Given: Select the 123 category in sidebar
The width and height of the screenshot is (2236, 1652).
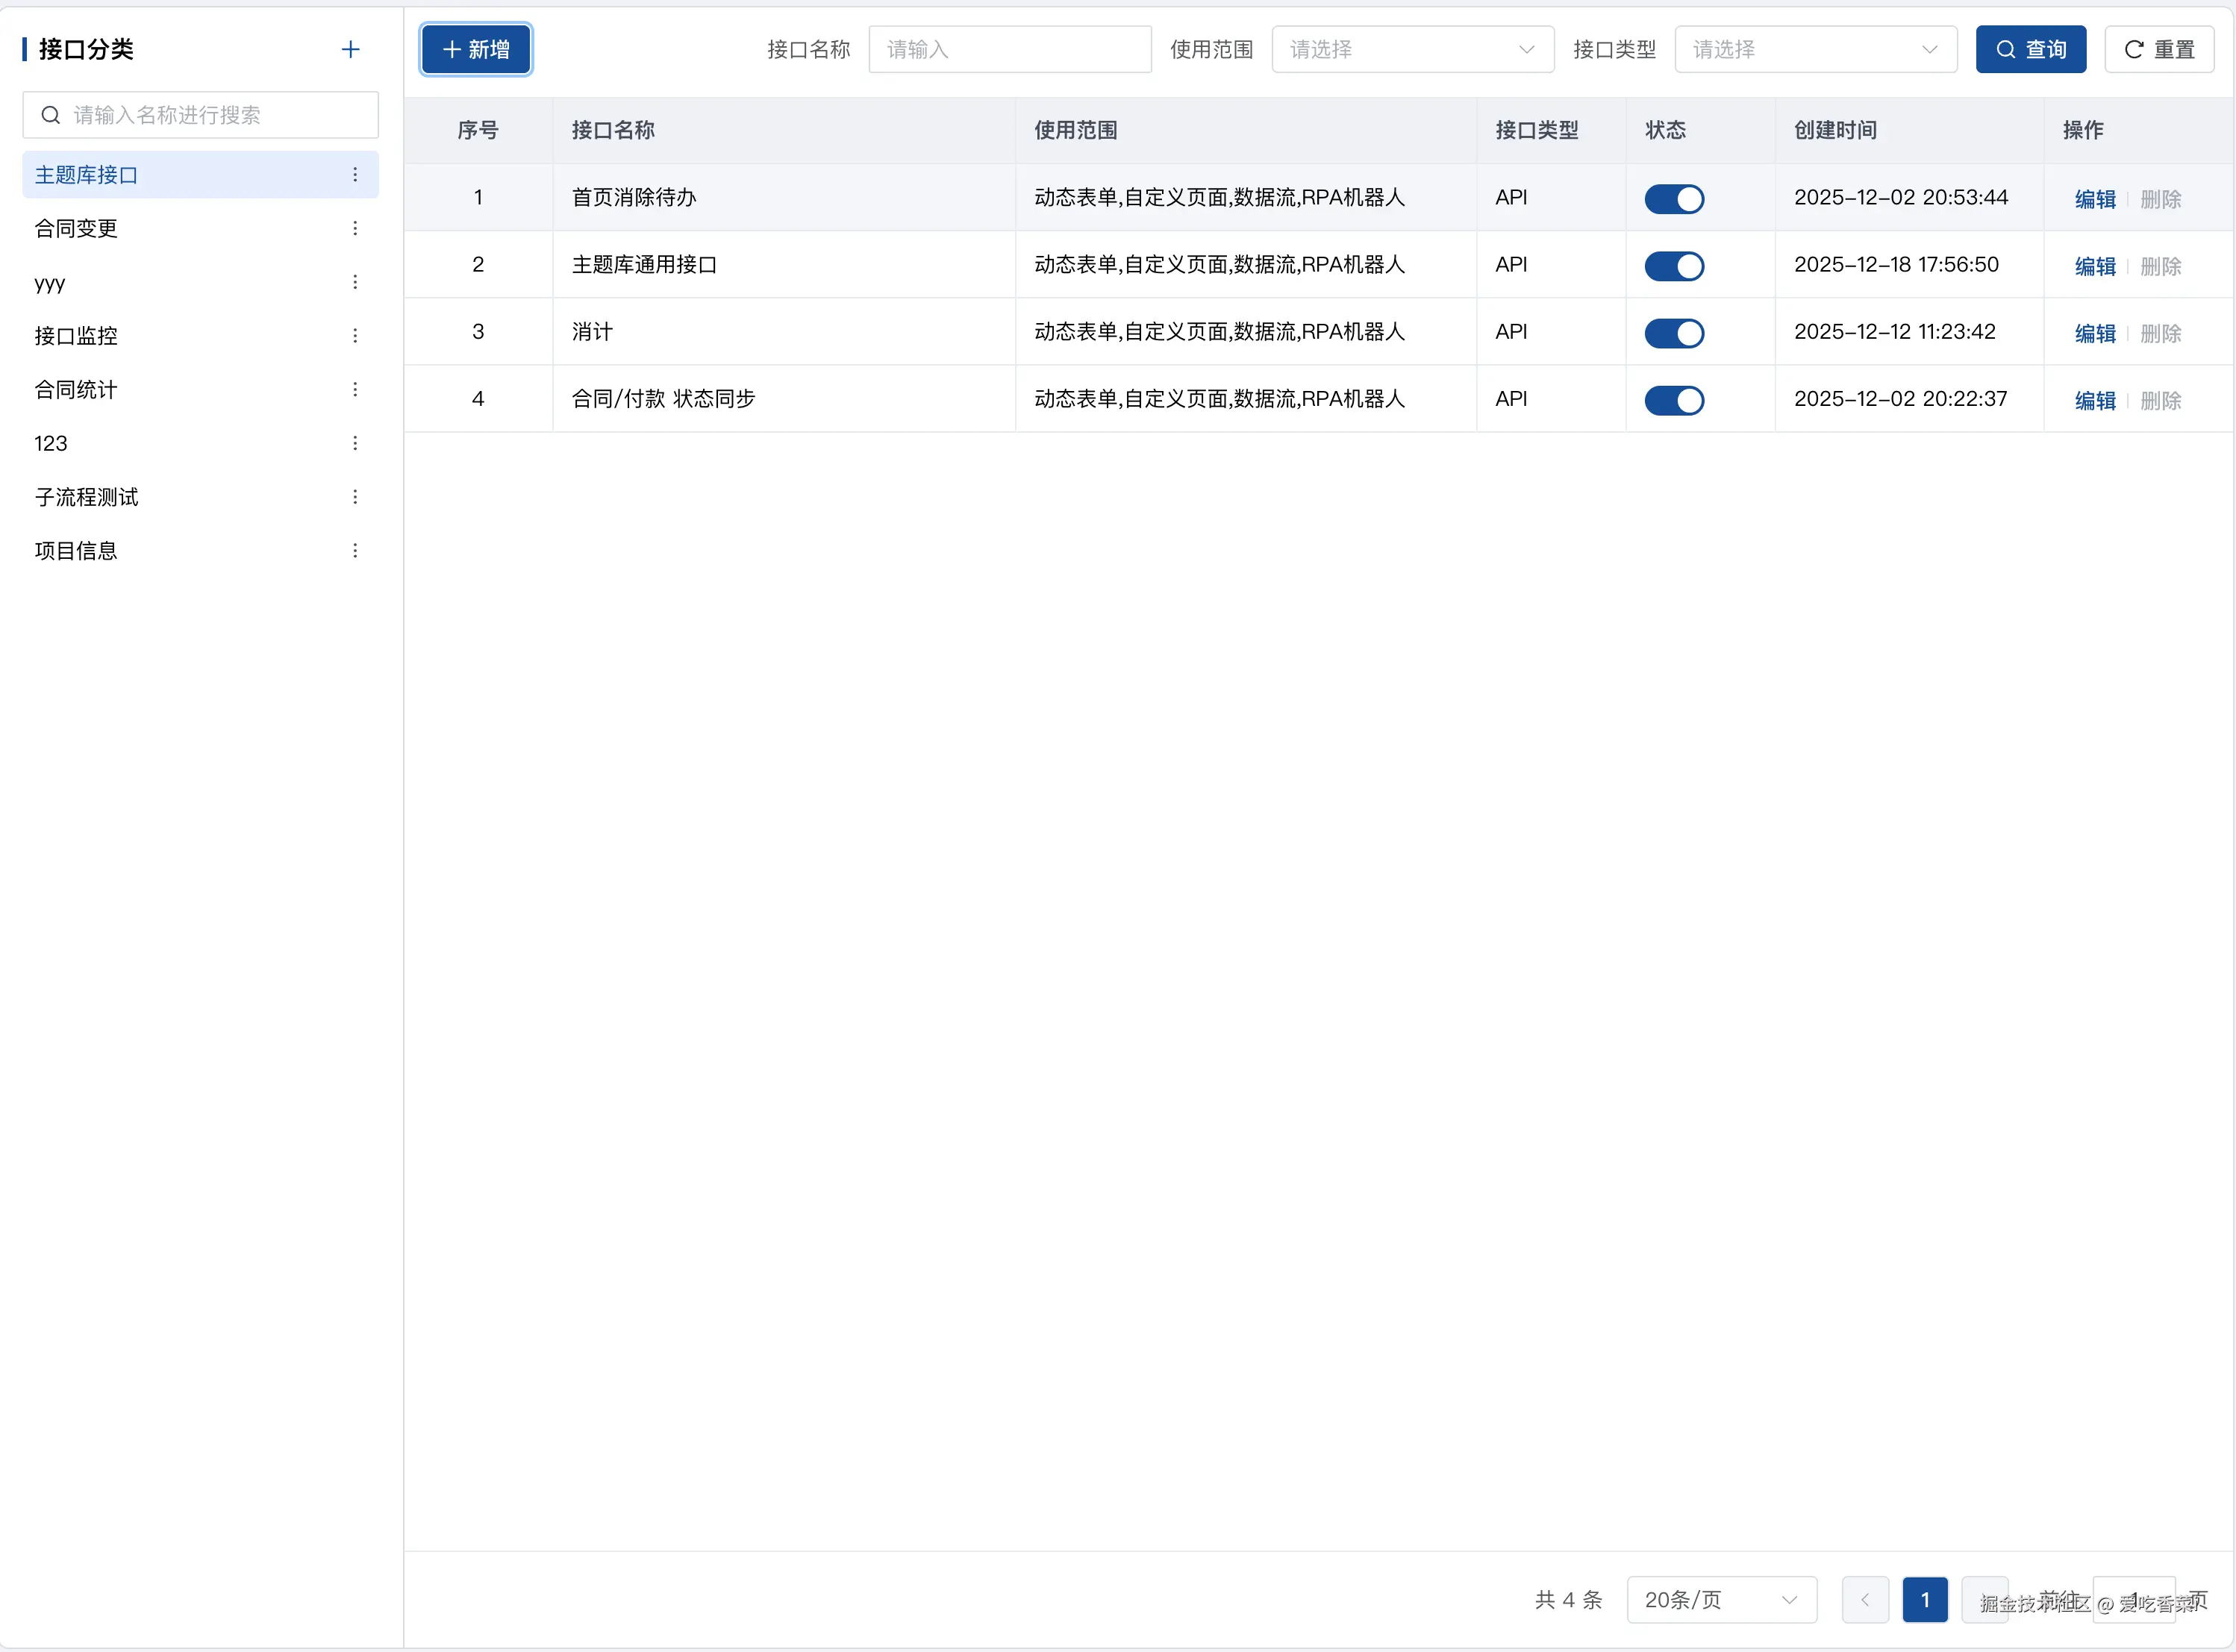Looking at the screenshot, I should click(51, 444).
